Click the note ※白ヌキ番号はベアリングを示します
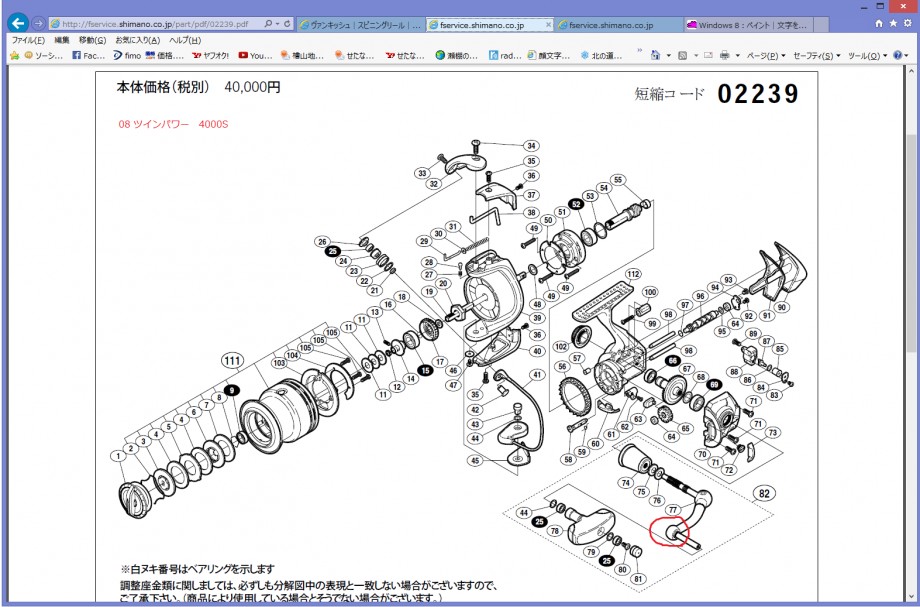This screenshot has width=920, height=607. pyautogui.click(x=198, y=569)
